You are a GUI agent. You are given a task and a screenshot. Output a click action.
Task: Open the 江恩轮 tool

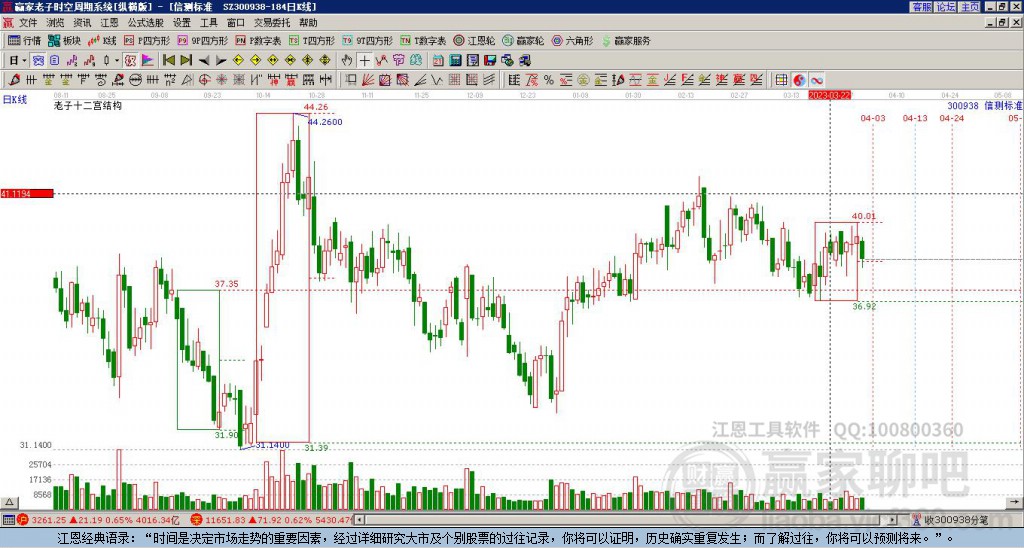click(x=474, y=40)
